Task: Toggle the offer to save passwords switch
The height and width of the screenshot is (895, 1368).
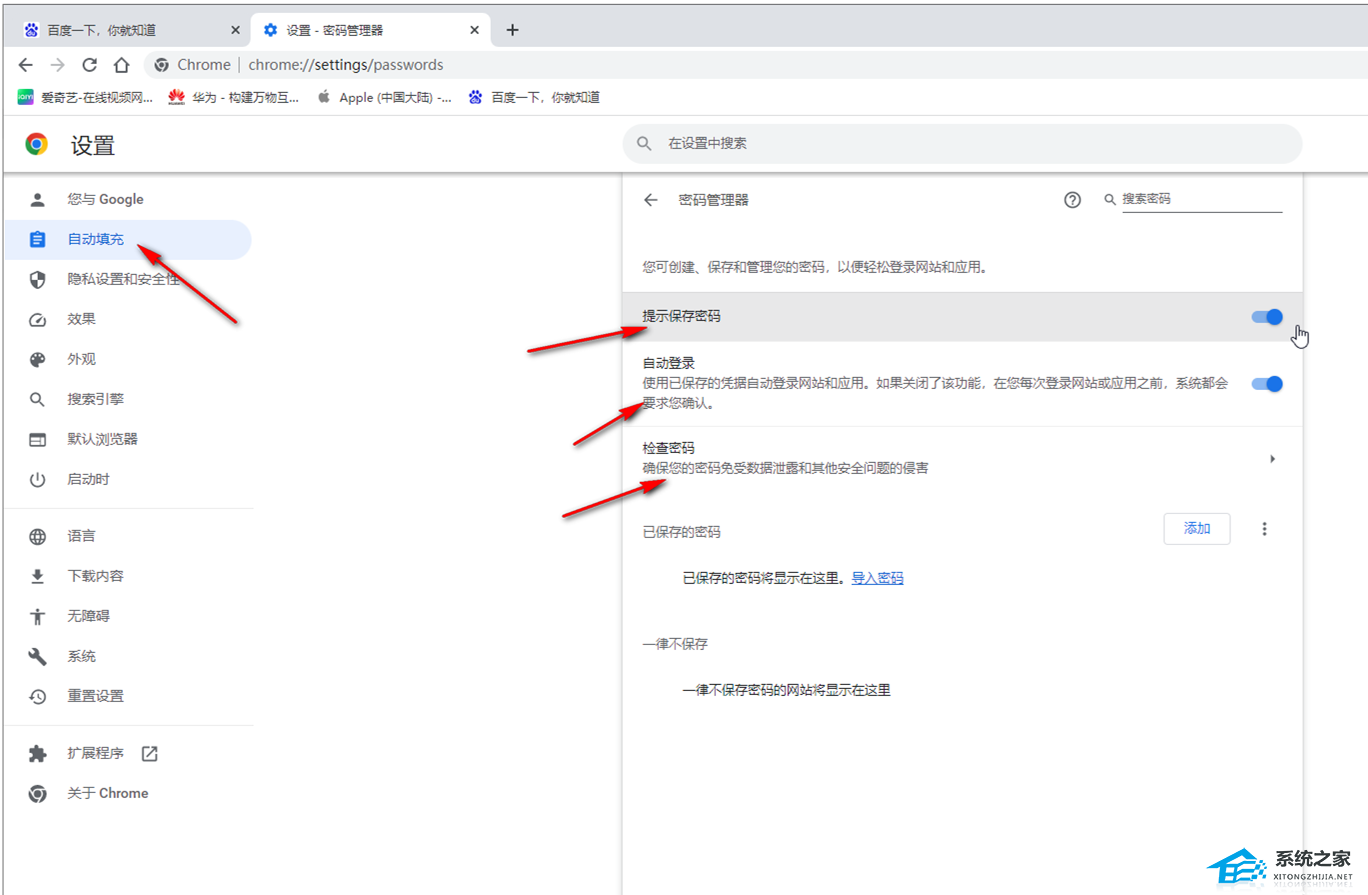Action: coord(1266,317)
